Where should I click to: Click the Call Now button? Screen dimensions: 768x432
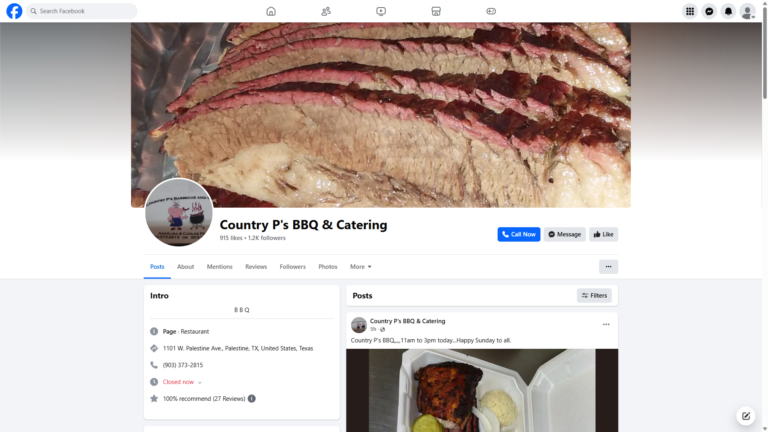[x=519, y=234]
